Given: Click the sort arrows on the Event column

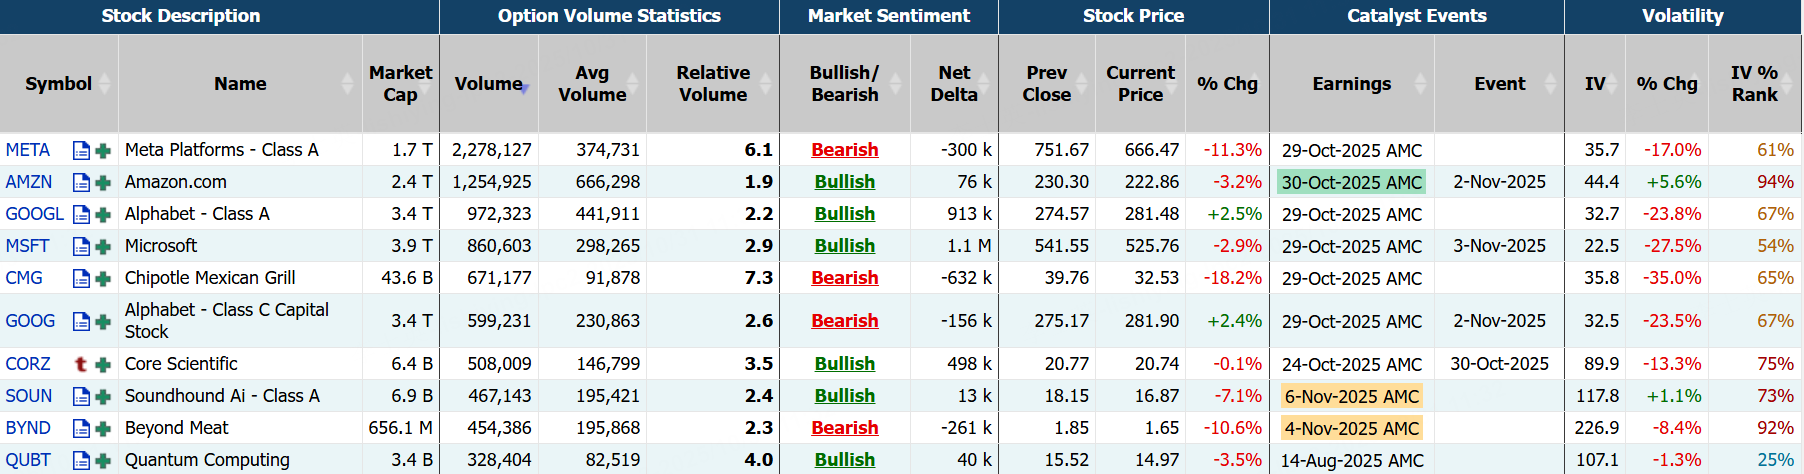Looking at the screenshot, I should click(x=1550, y=84).
